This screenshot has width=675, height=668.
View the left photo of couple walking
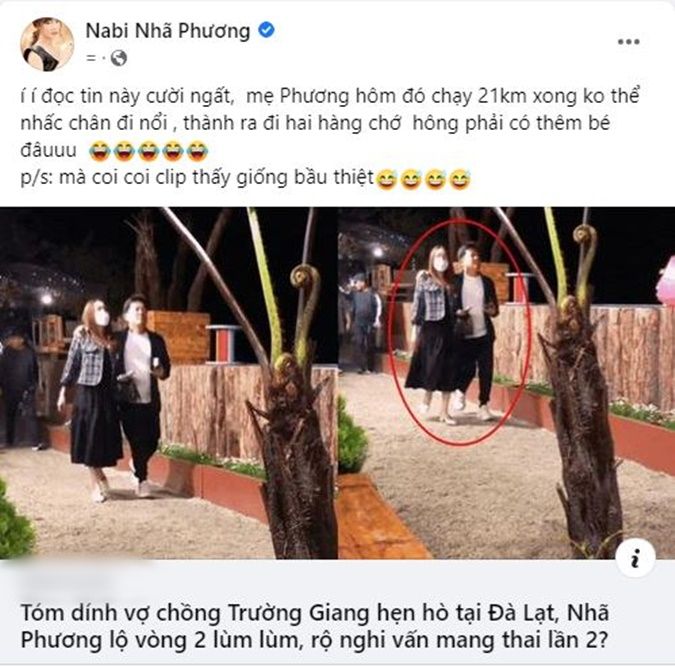pyautogui.click(x=168, y=383)
